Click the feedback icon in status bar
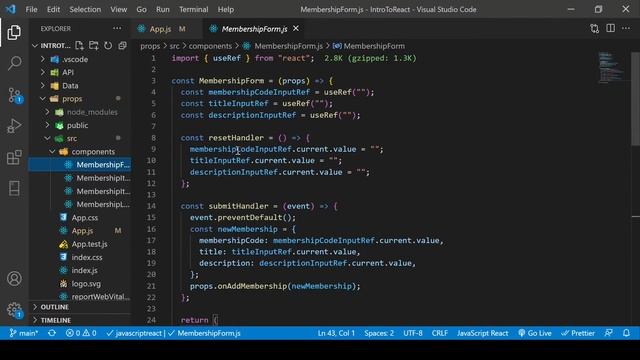The width and height of the screenshot is (640, 360). click(x=609, y=333)
